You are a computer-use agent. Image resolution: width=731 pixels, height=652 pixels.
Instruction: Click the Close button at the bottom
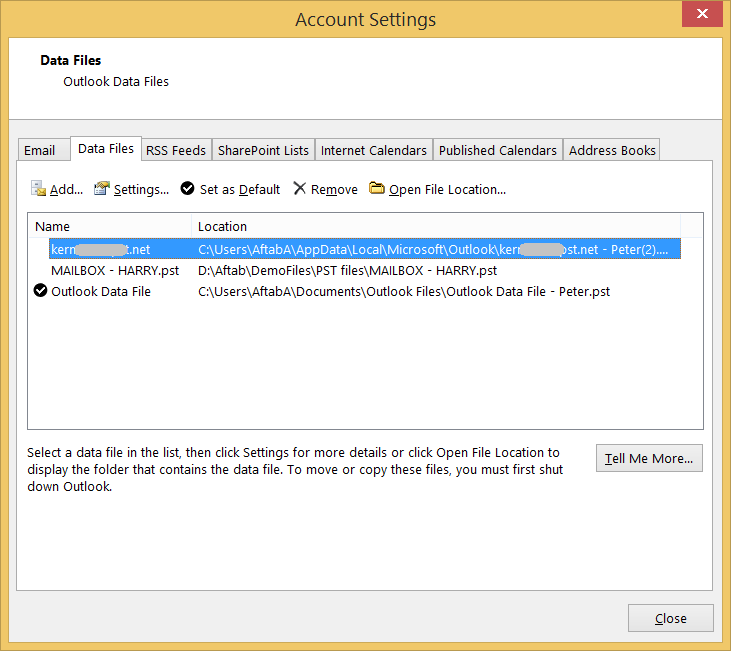(670, 618)
